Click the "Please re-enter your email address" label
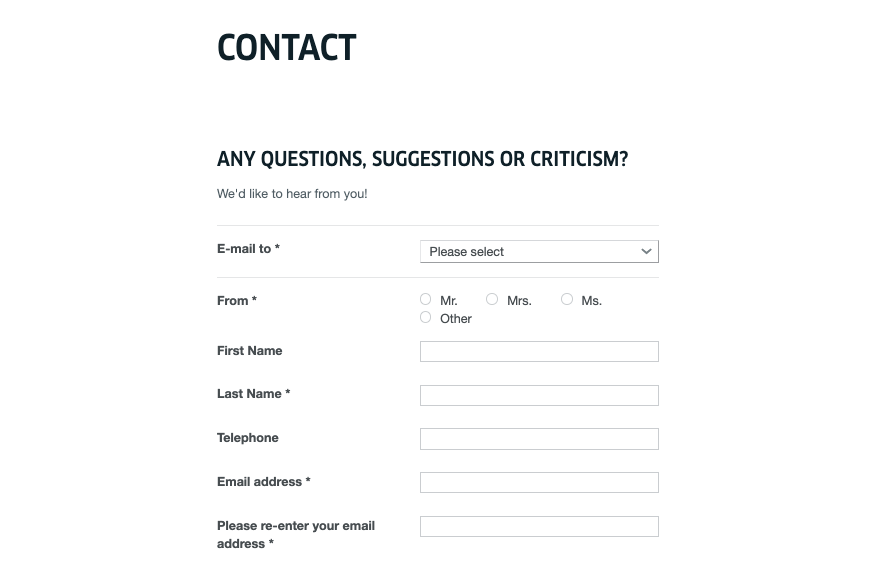 pyautogui.click(x=296, y=534)
